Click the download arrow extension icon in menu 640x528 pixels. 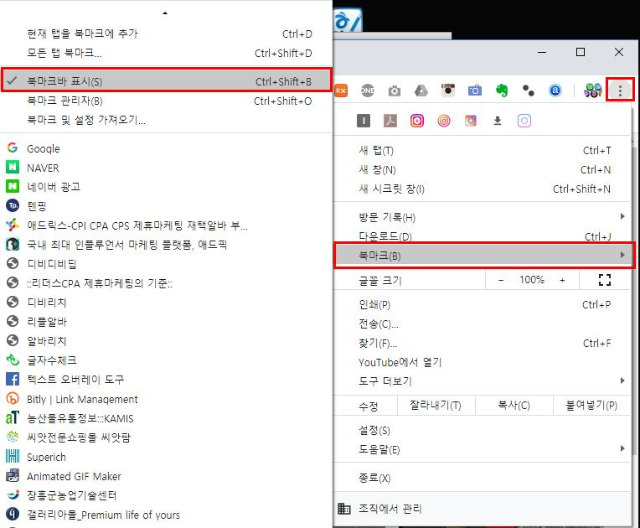(x=497, y=121)
